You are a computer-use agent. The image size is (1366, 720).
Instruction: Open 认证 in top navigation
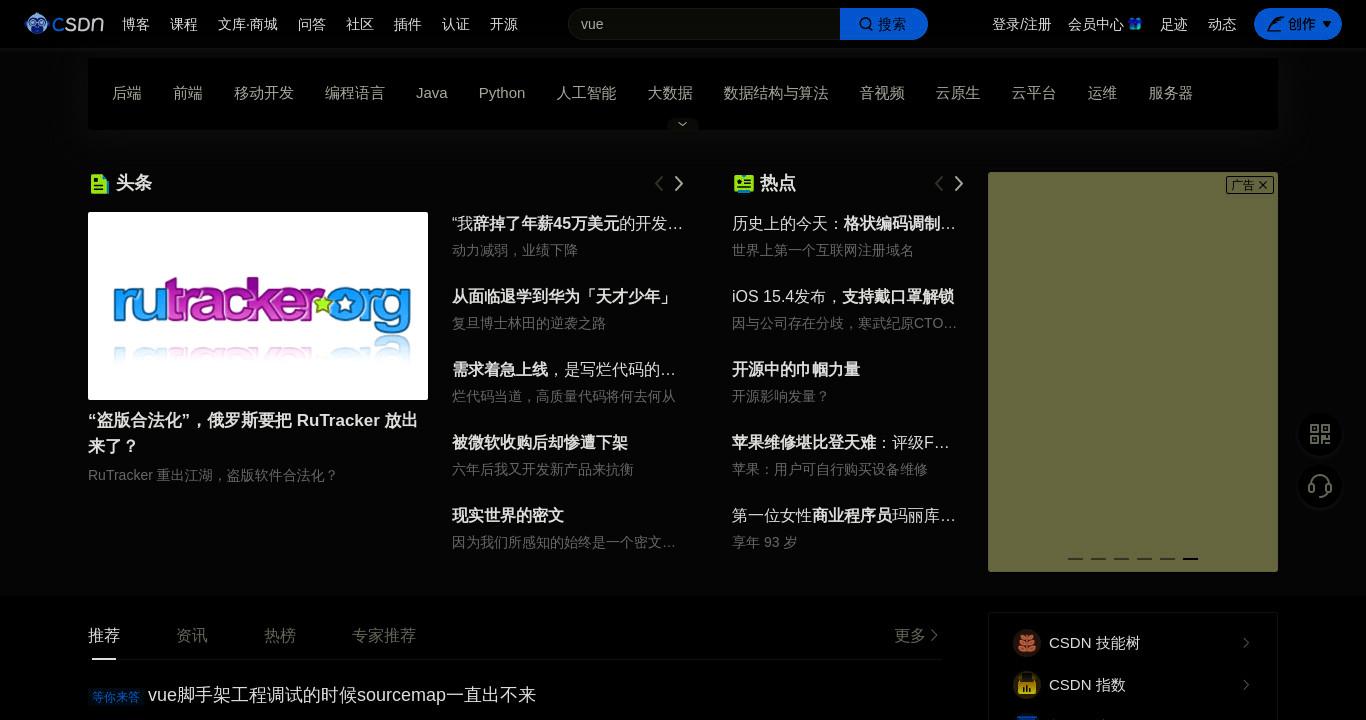pos(456,24)
